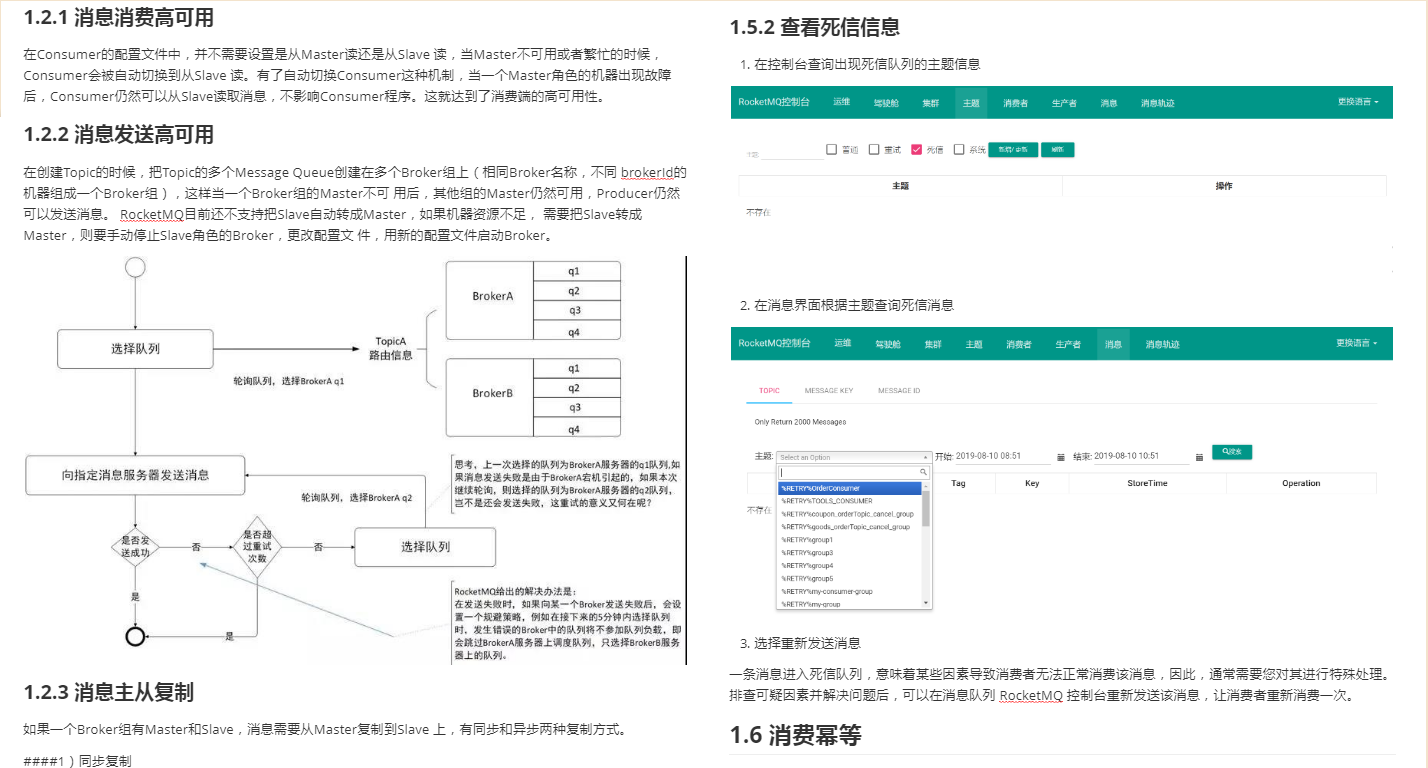Click the heading 1.2.1 消息消费高可用
This screenshot has width=1428, height=768.
coord(119,17)
